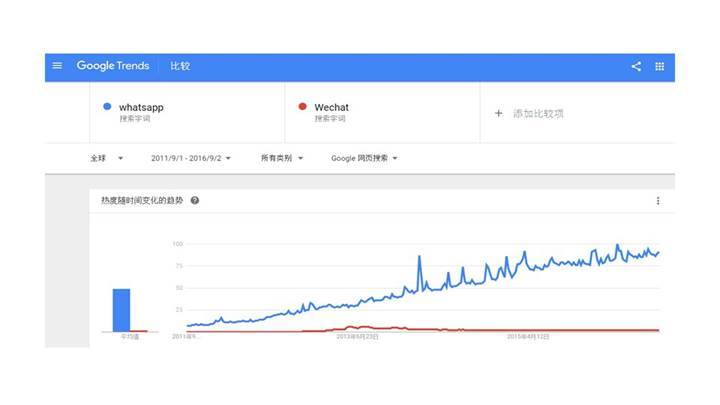Click the 热度随时间变化的趋势 chart title
Screen dimensions: 720x405
(142, 200)
